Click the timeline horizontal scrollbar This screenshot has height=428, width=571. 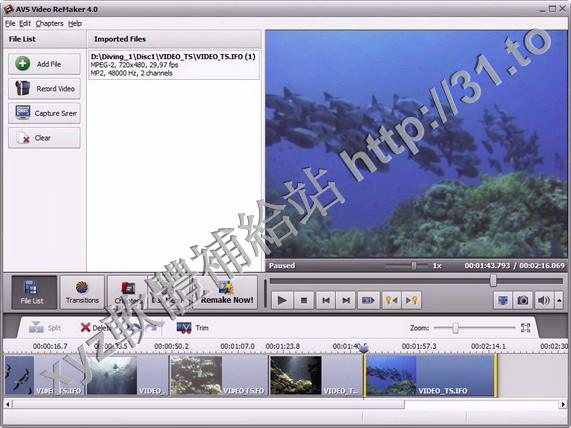click(x=208, y=404)
